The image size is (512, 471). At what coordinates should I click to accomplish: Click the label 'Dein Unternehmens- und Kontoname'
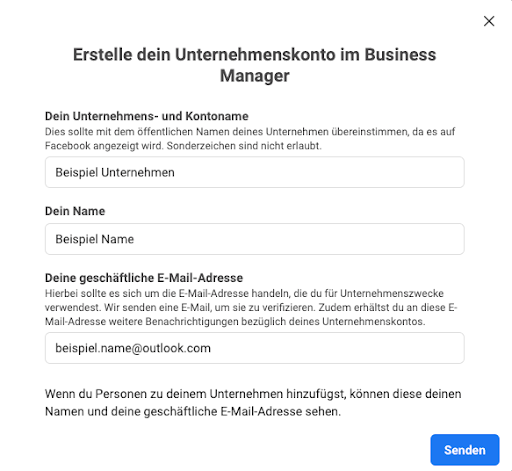point(147,116)
